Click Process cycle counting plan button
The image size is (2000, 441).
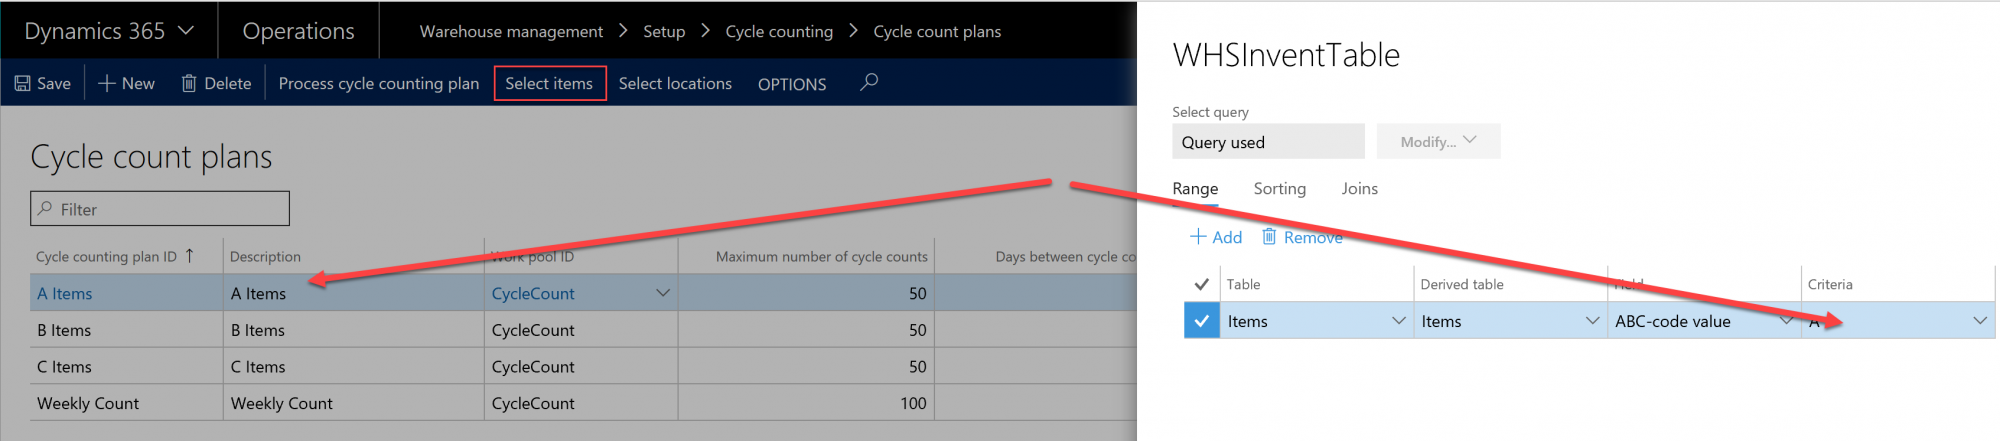379,84
